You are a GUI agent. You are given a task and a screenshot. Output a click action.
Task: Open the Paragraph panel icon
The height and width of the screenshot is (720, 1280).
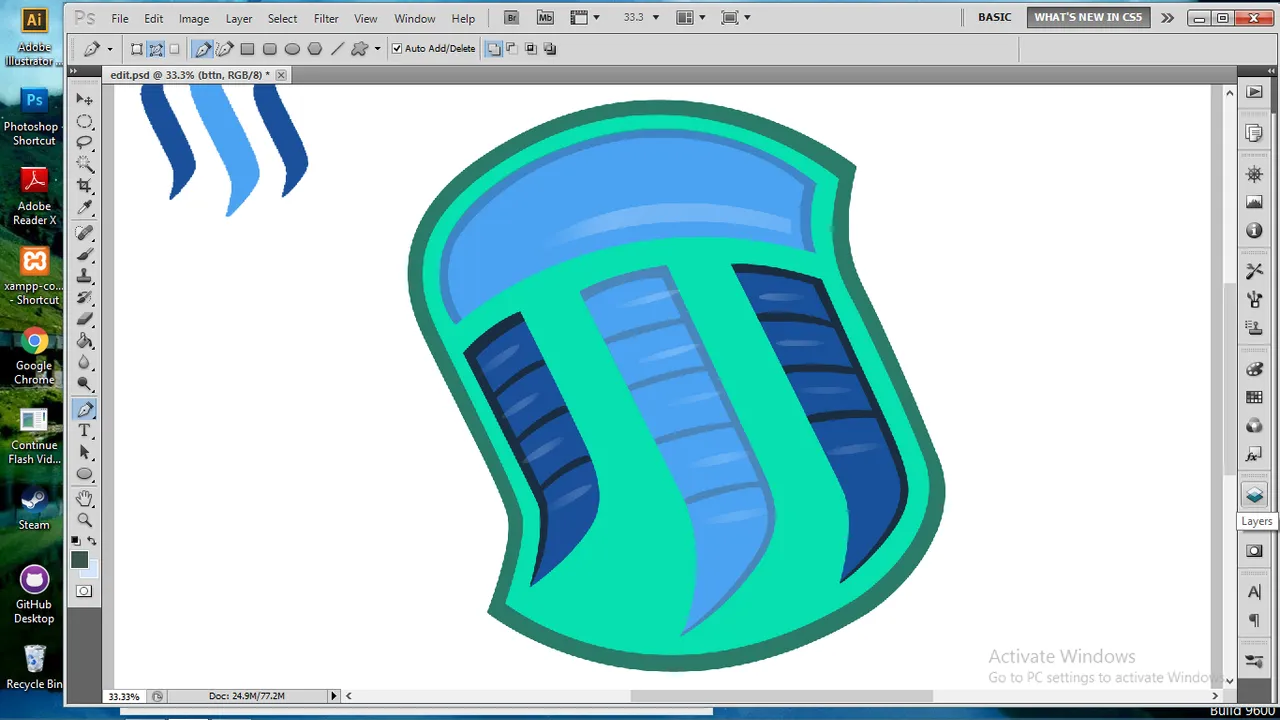coord(1254,621)
